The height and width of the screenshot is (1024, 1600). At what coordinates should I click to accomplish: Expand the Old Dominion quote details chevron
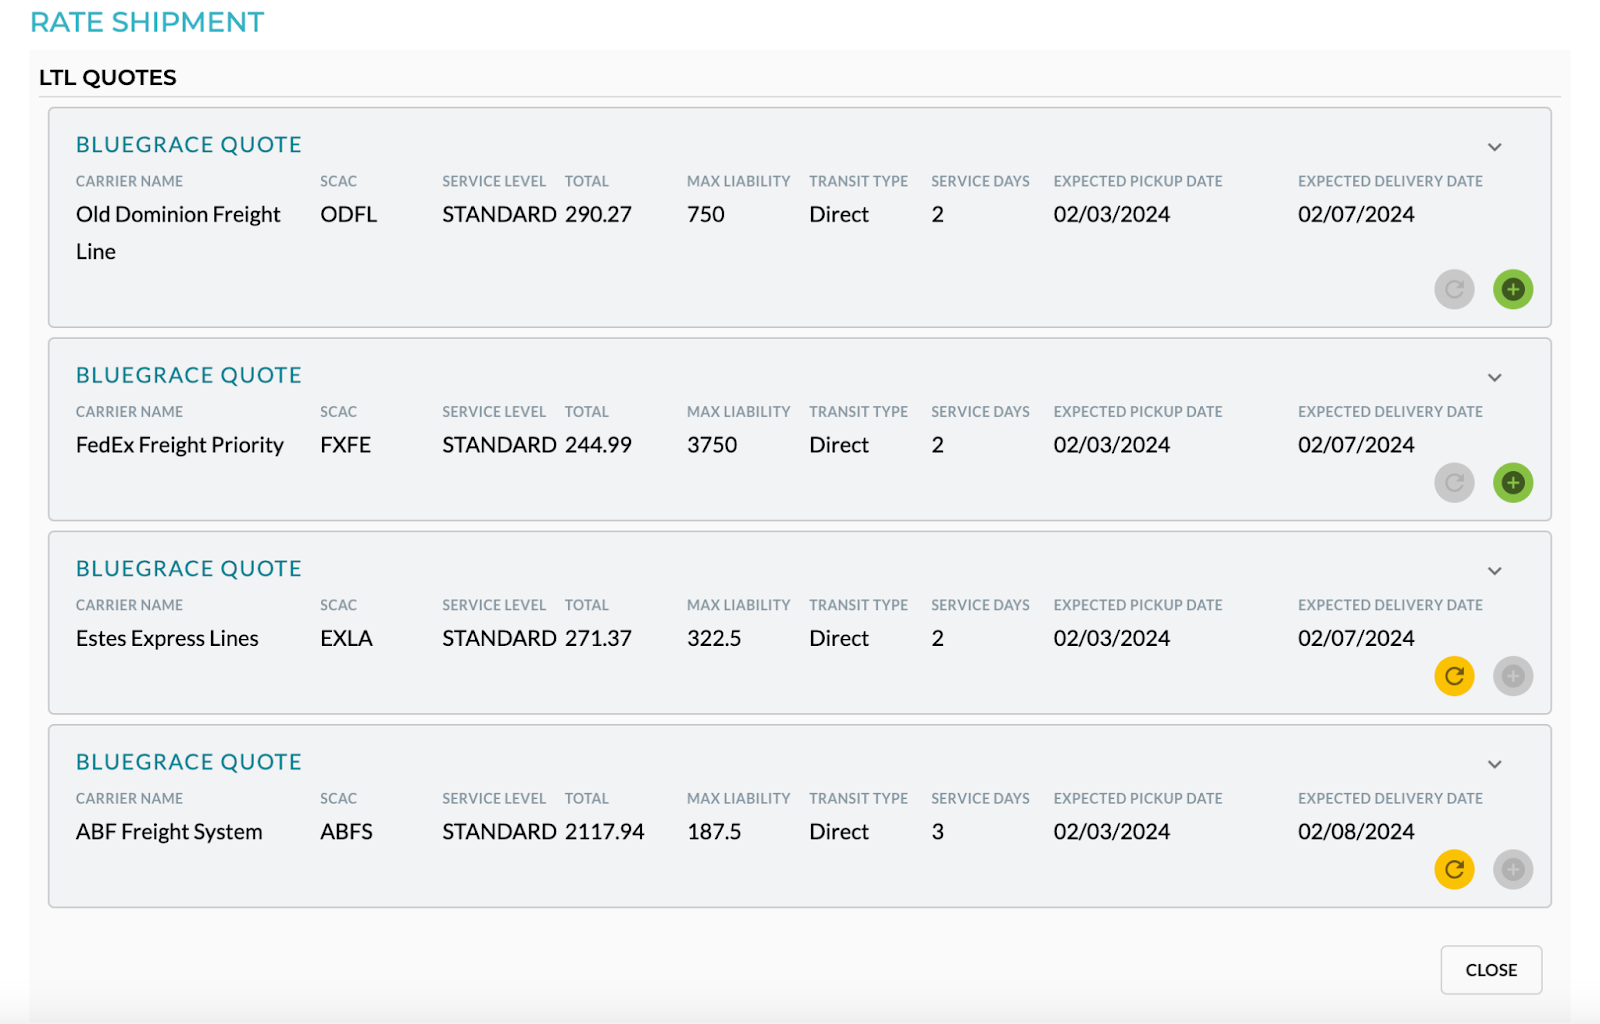(x=1494, y=147)
